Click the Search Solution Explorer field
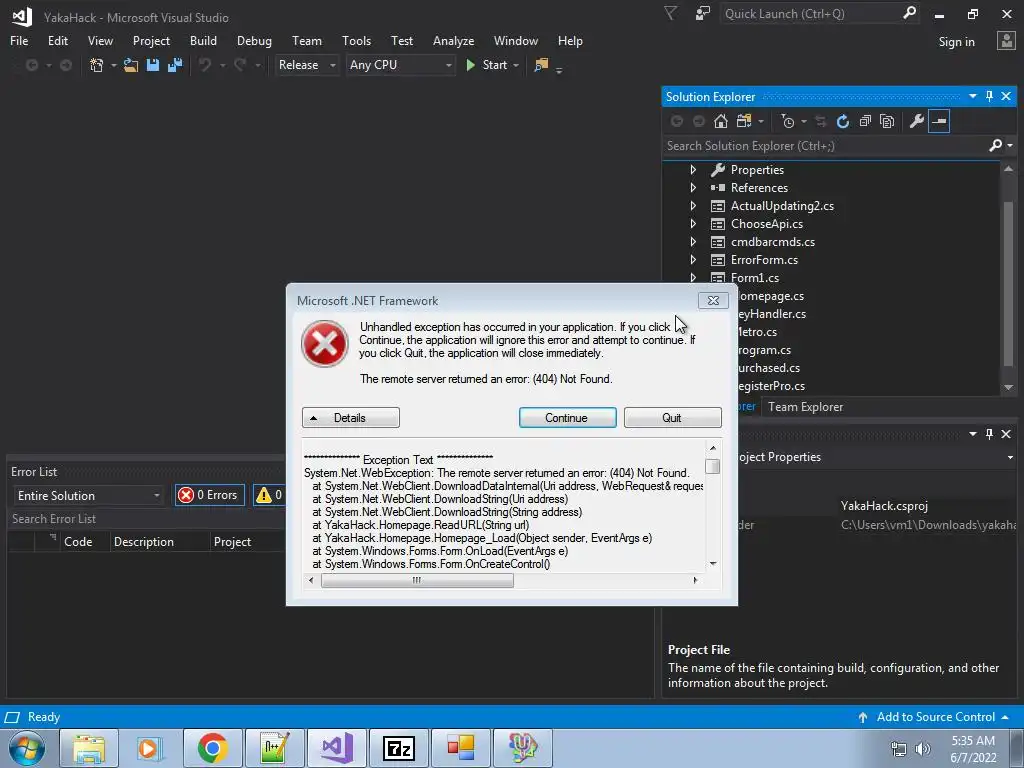This screenshot has height=768, width=1024. tap(825, 146)
